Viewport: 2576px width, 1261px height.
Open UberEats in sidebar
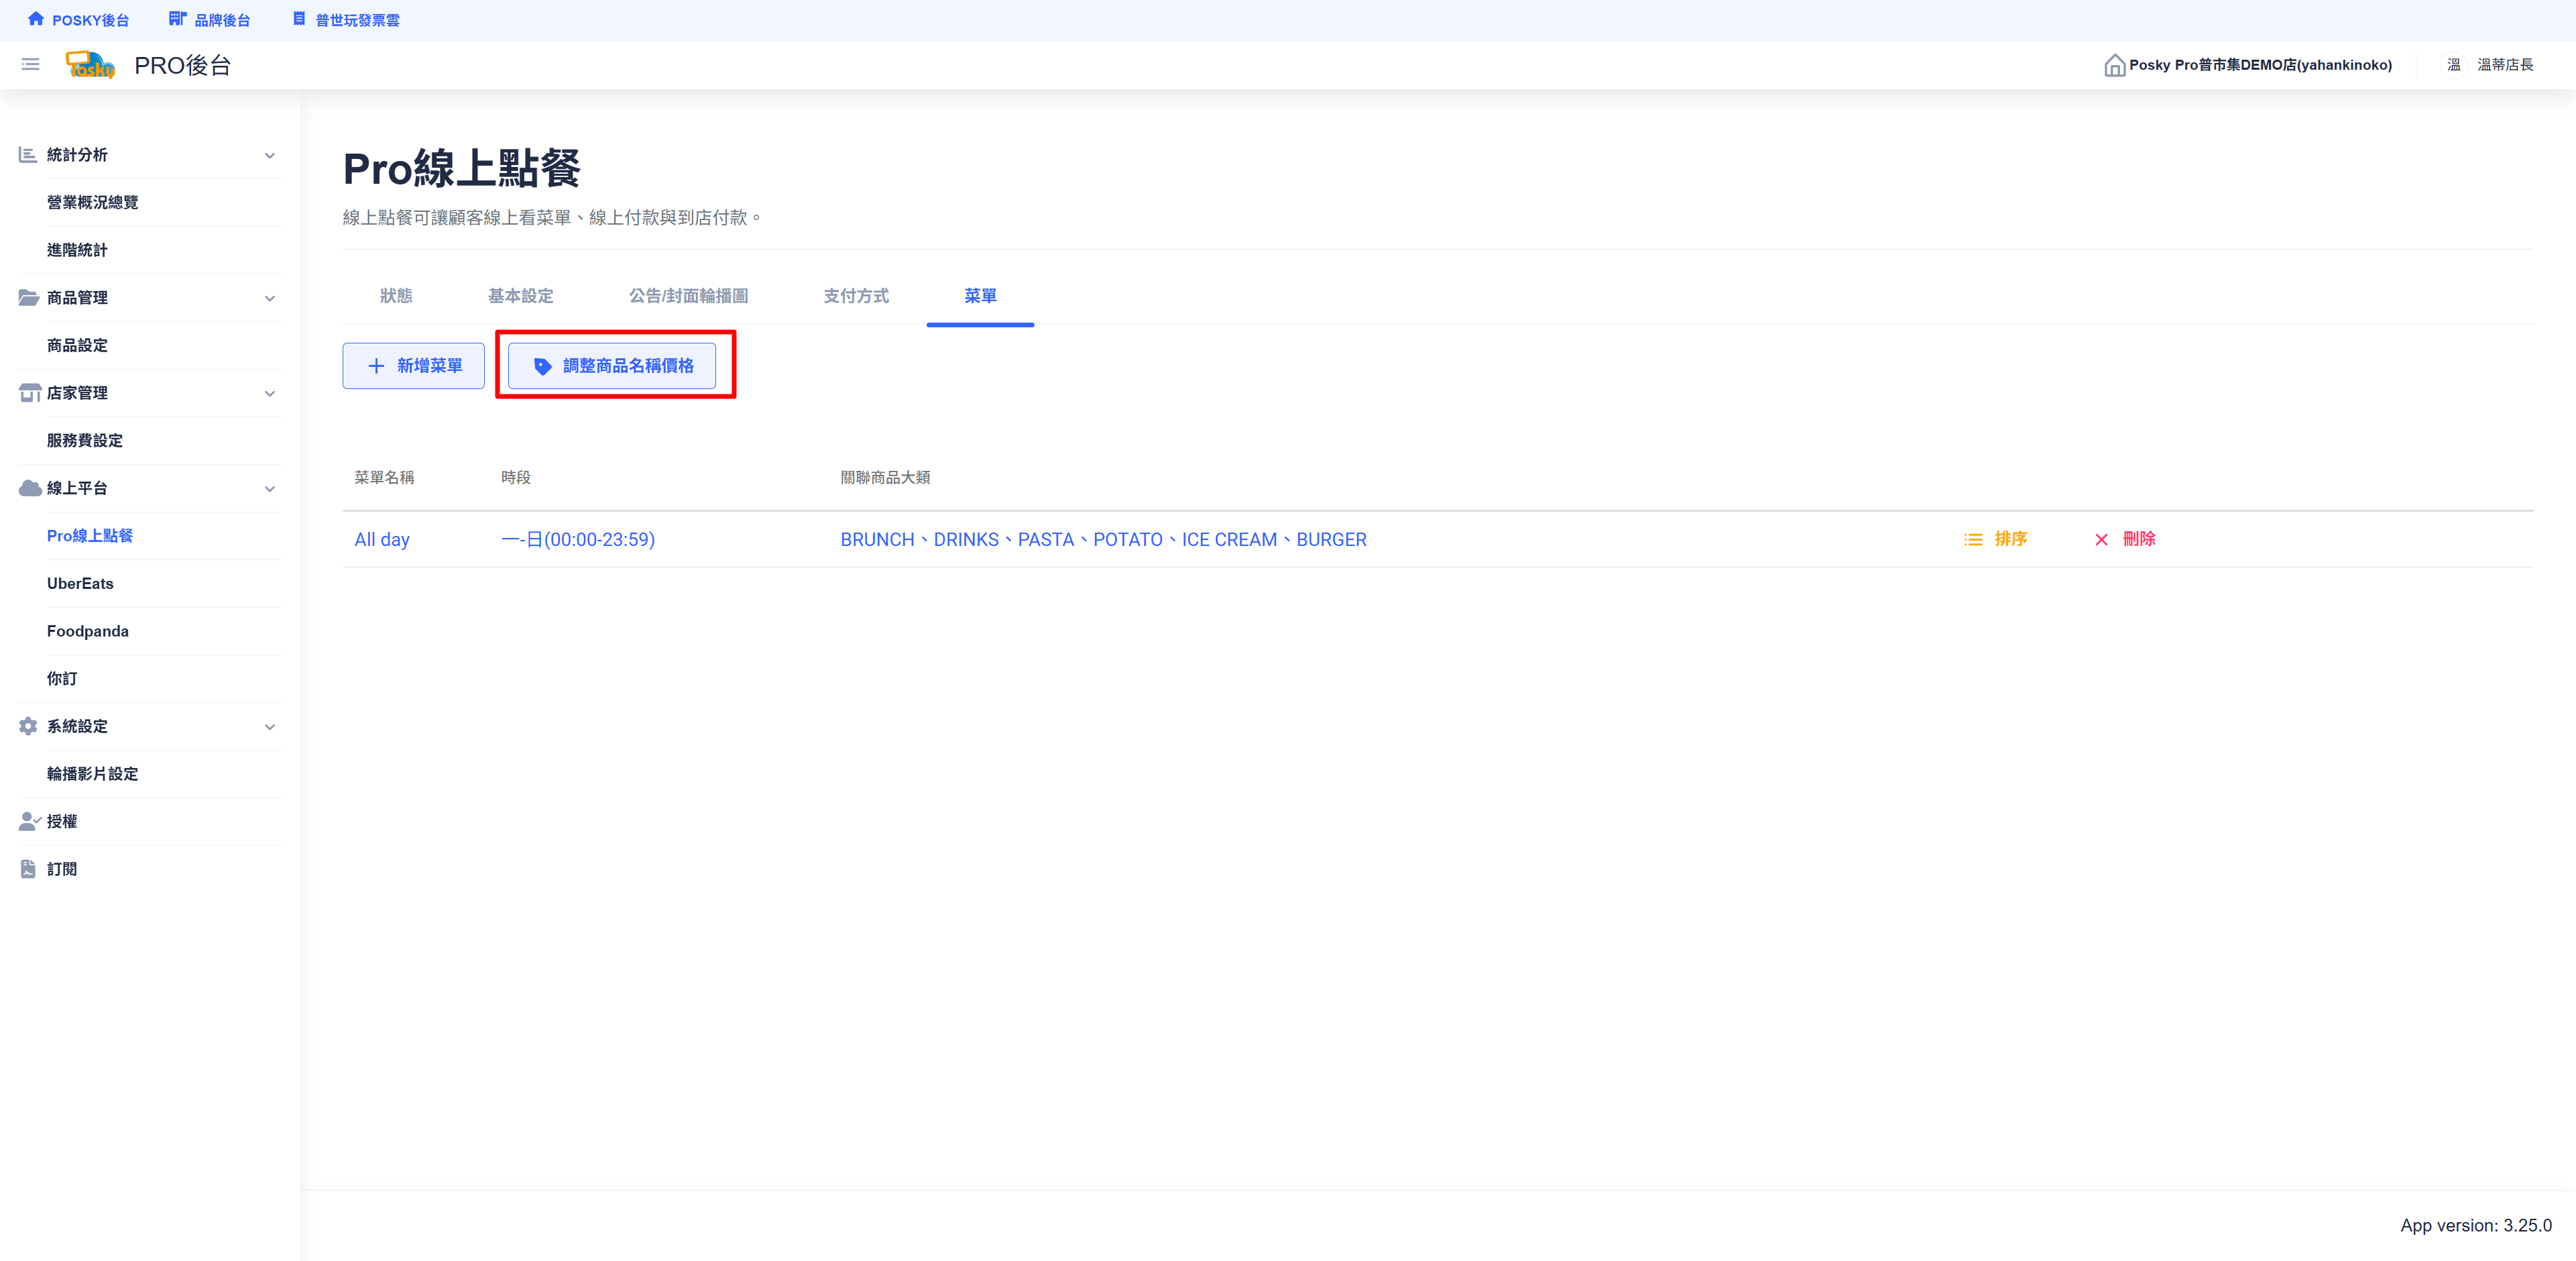(x=80, y=583)
